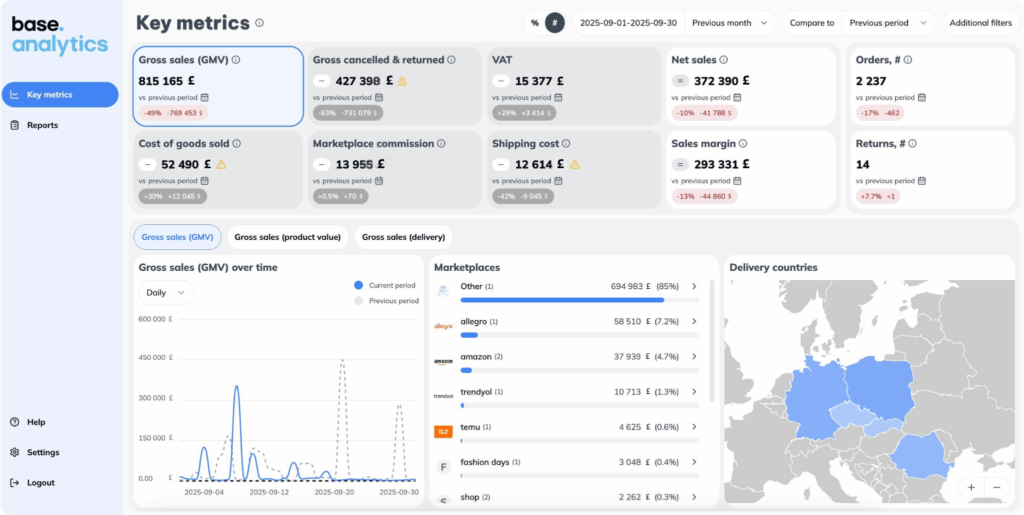Image resolution: width=1024 pixels, height=515 pixels.
Task: Click calendar icon under Orders, # card
Action: tap(922, 97)
